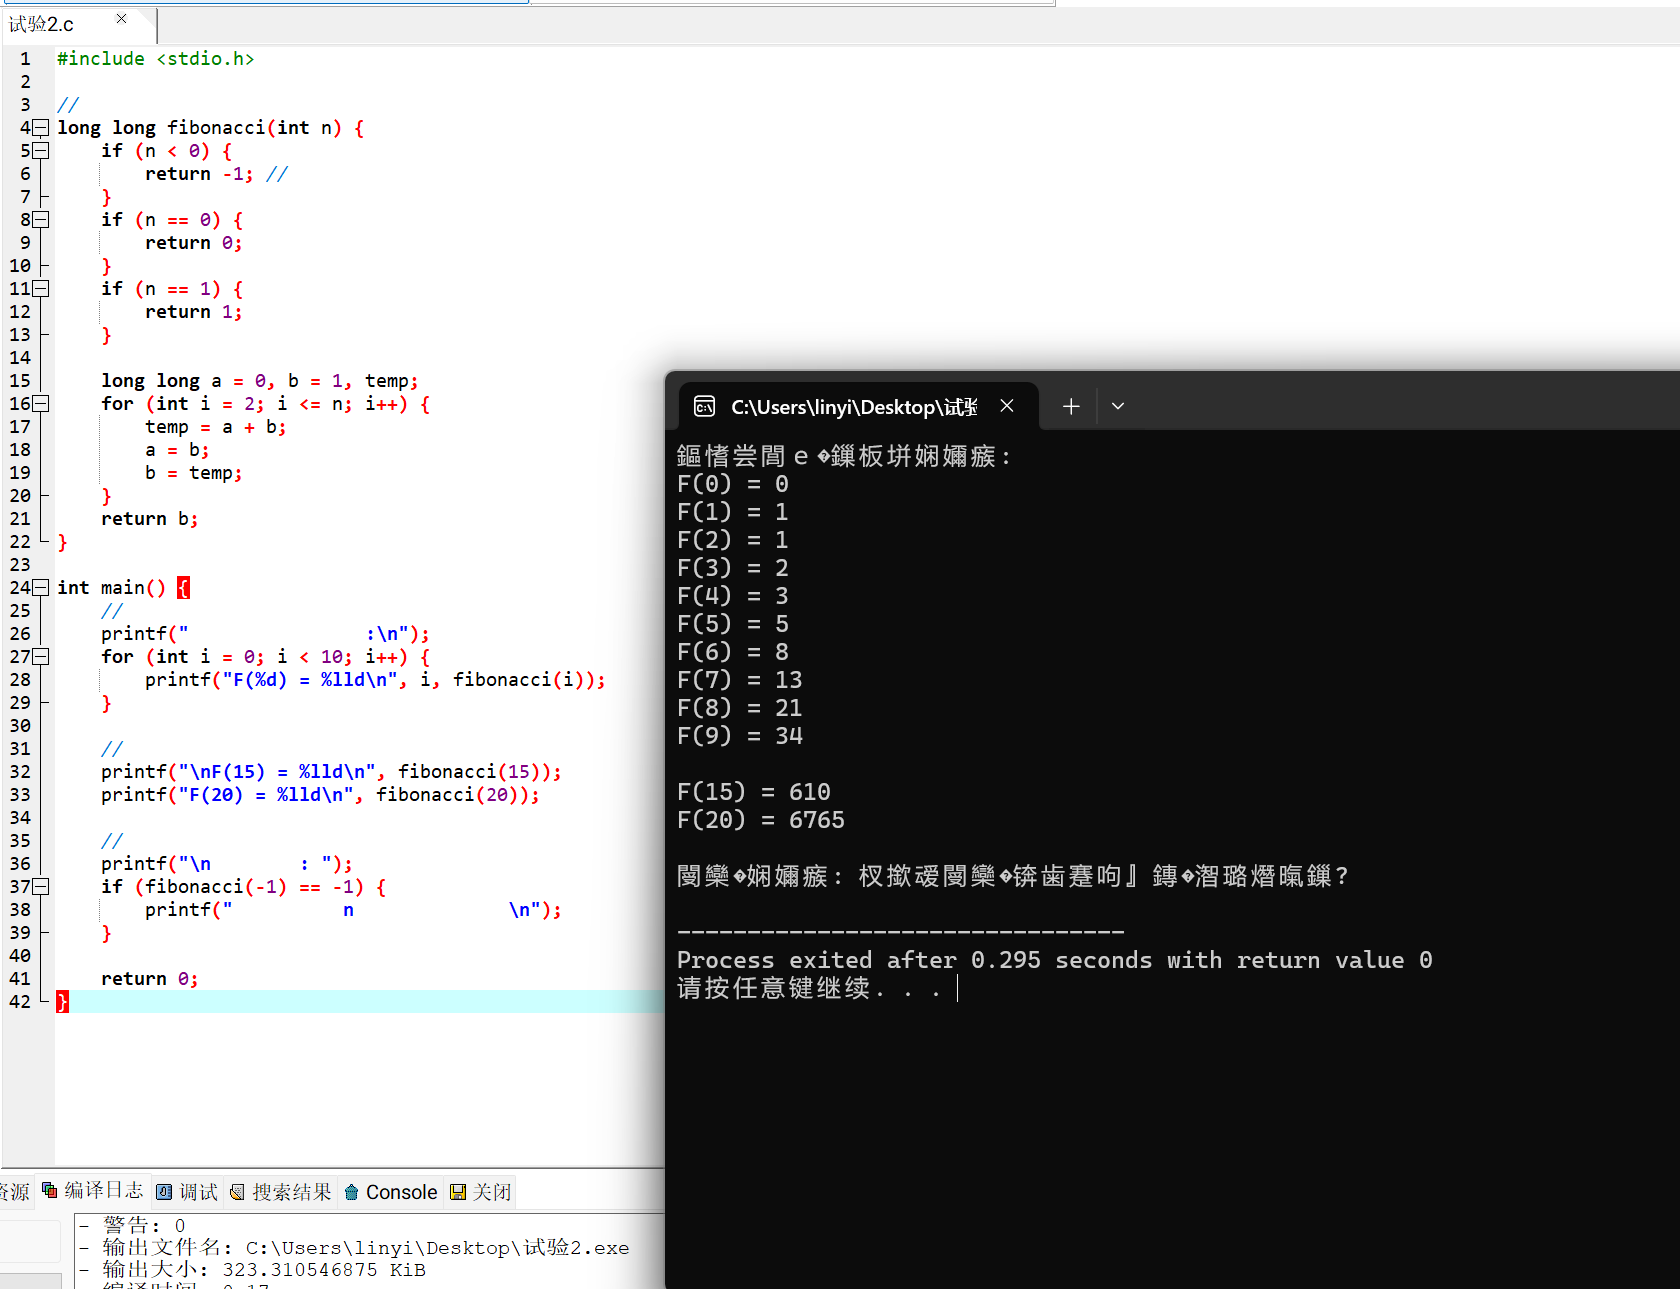Click the fibonacci(20) printf line
The width and height of the screenshot is (1680, 1289).
[x=320, y=795]
